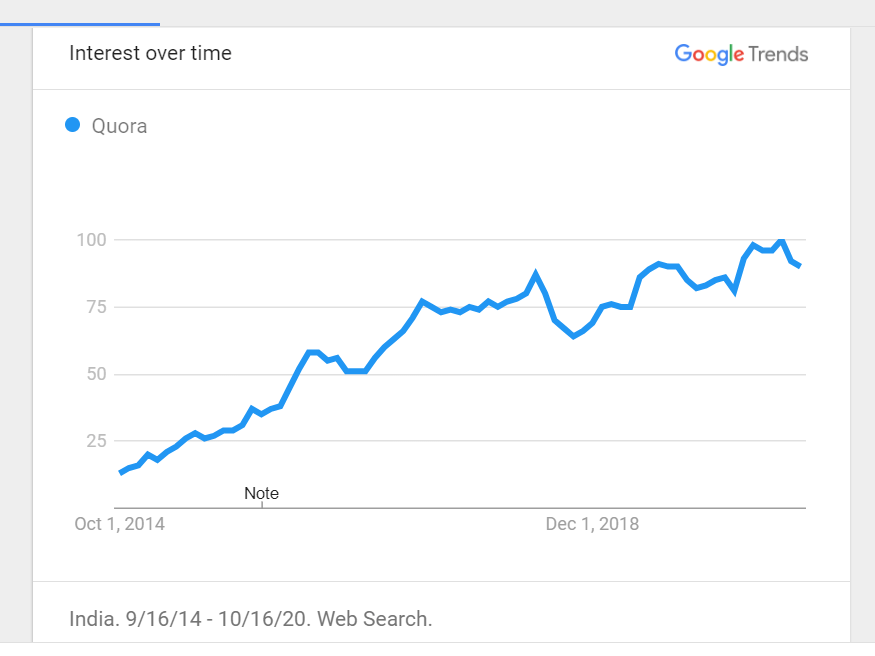Click the blue Quora legend dot

point(72,125)
